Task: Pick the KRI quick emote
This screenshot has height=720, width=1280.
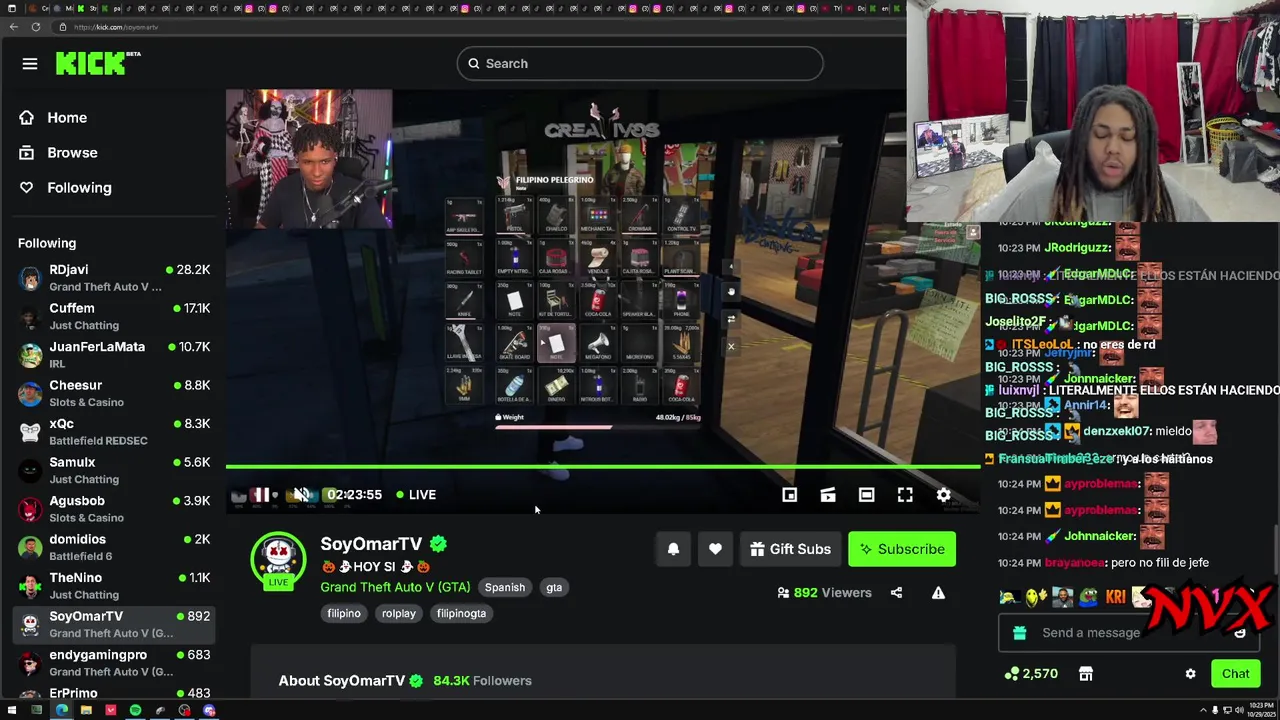Action: 1115,597
